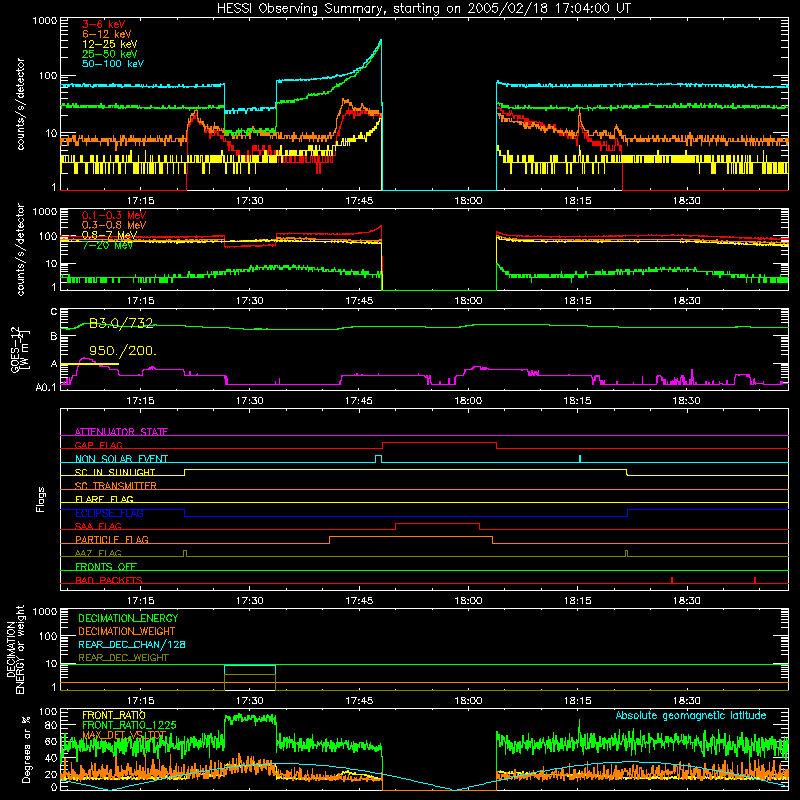Click the Degrees or % axis label
Image resolution: width=800 pixels, height=800 pixels.
tap(26, 749)
